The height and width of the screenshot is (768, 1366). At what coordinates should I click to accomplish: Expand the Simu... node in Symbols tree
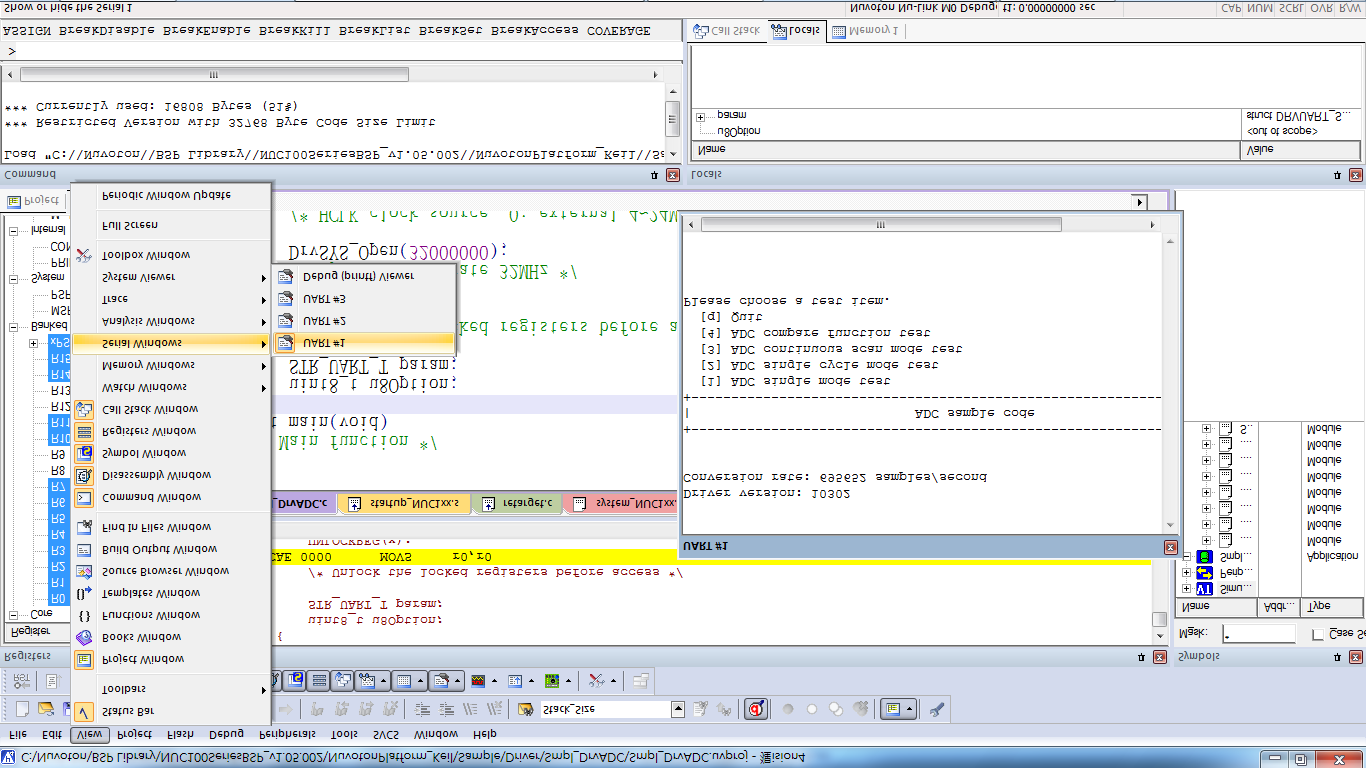point(1187,590)
